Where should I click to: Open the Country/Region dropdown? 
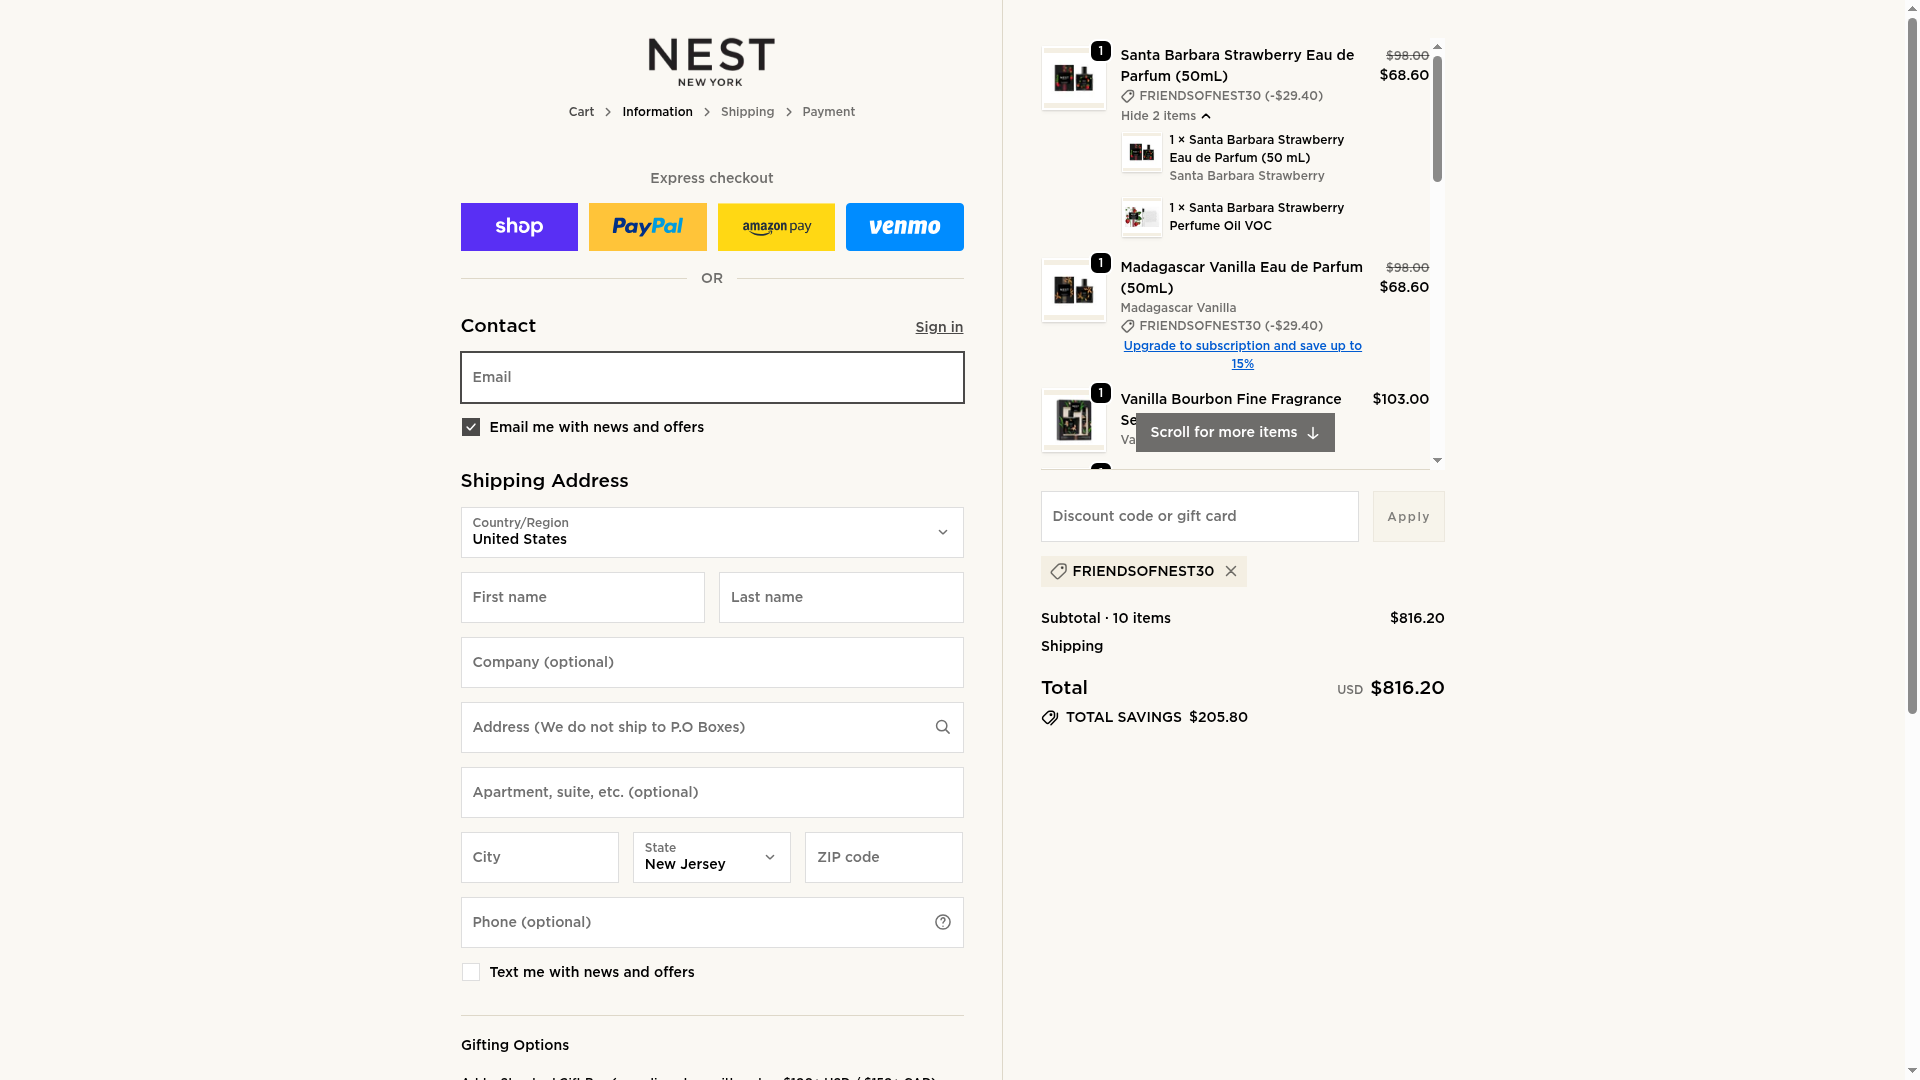pos(711,532)
